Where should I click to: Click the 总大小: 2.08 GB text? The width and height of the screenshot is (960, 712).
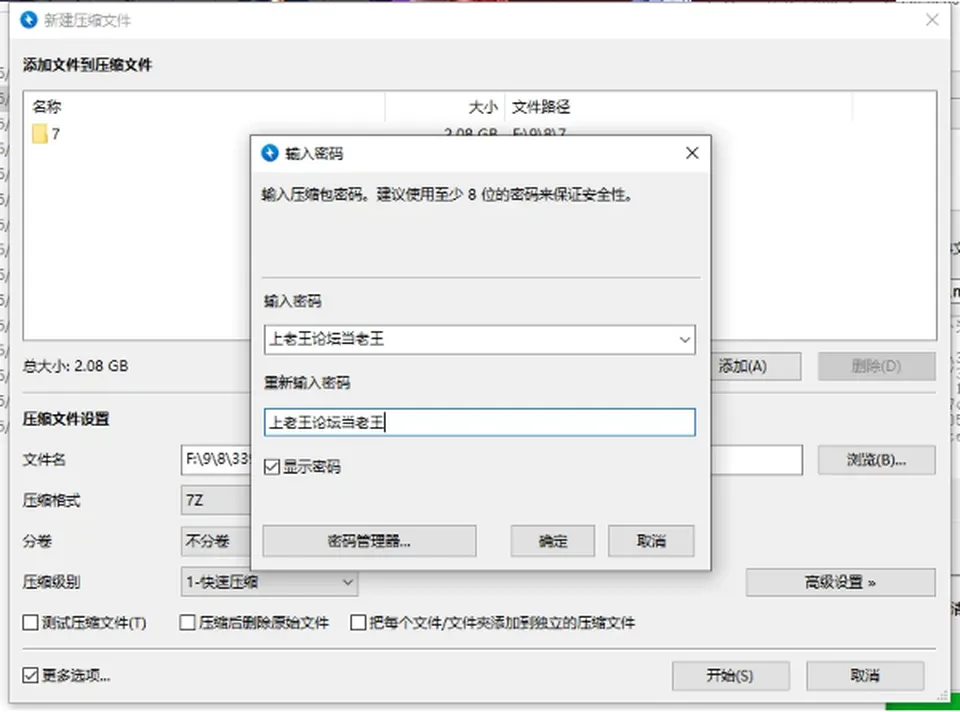tap(75, 366)
